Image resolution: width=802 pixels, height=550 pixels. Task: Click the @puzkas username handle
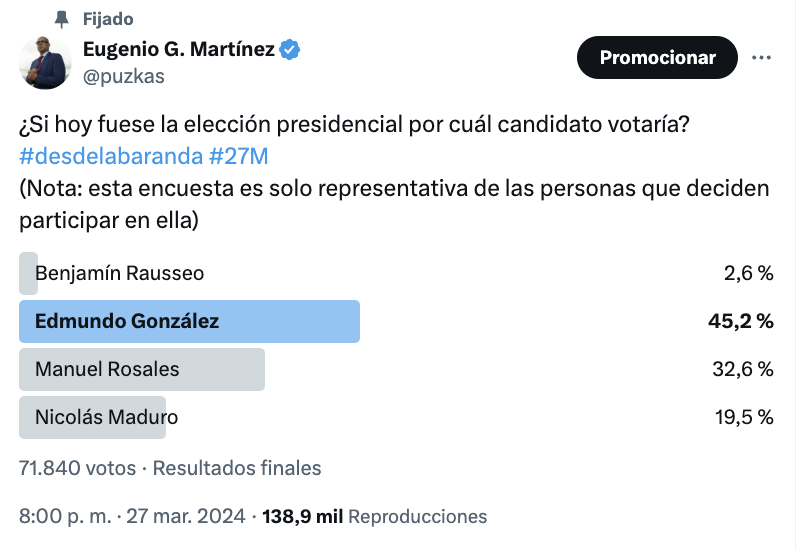tap(124, 77)
